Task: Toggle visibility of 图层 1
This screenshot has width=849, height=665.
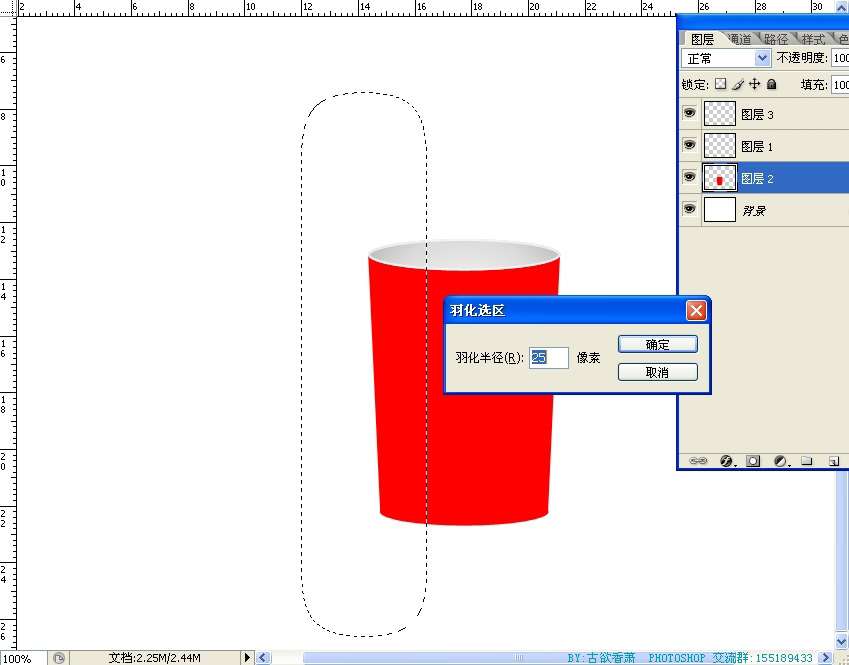Action: pyautogui.click(x=689, y=146)
